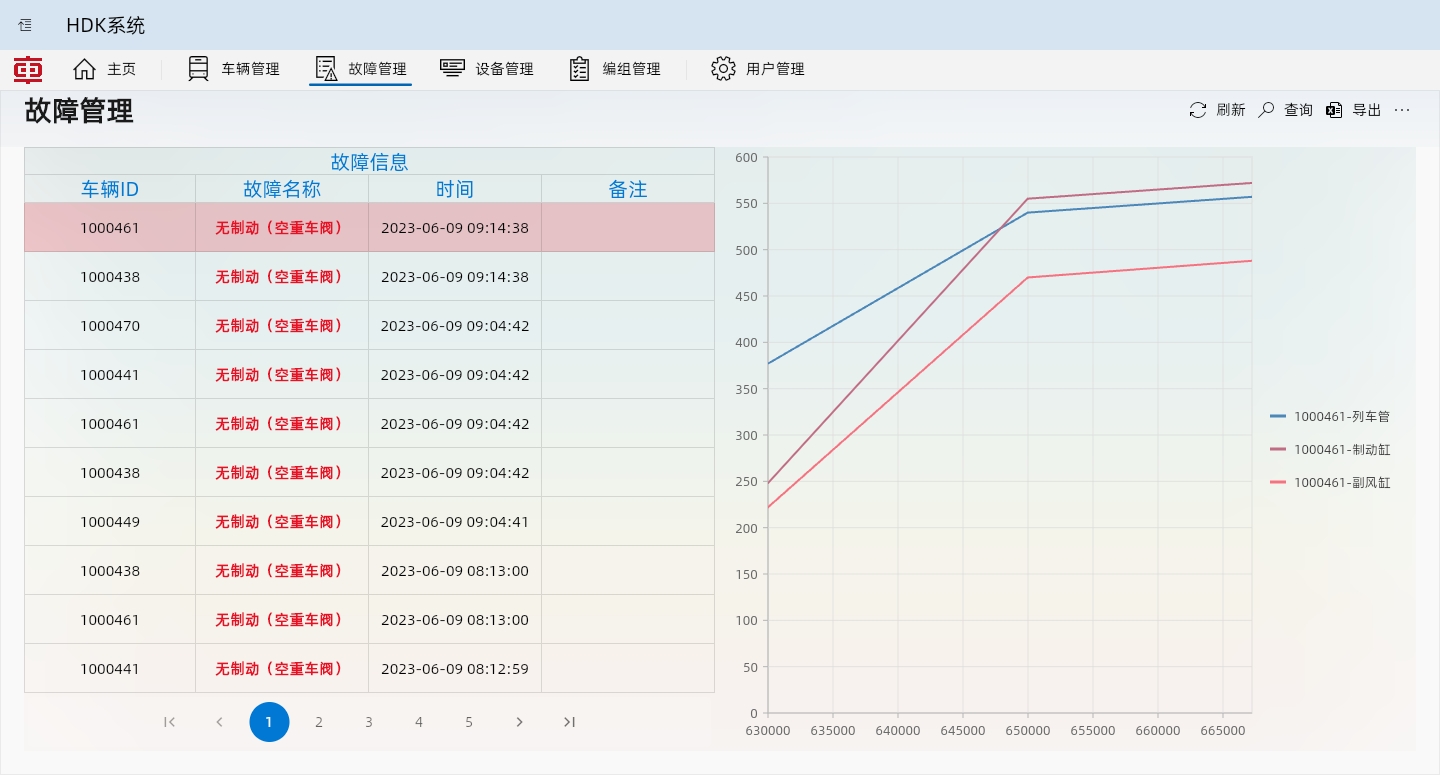Open the 设备管理 tab
This screenshot has height=775, width=1440.
point(487,69)
